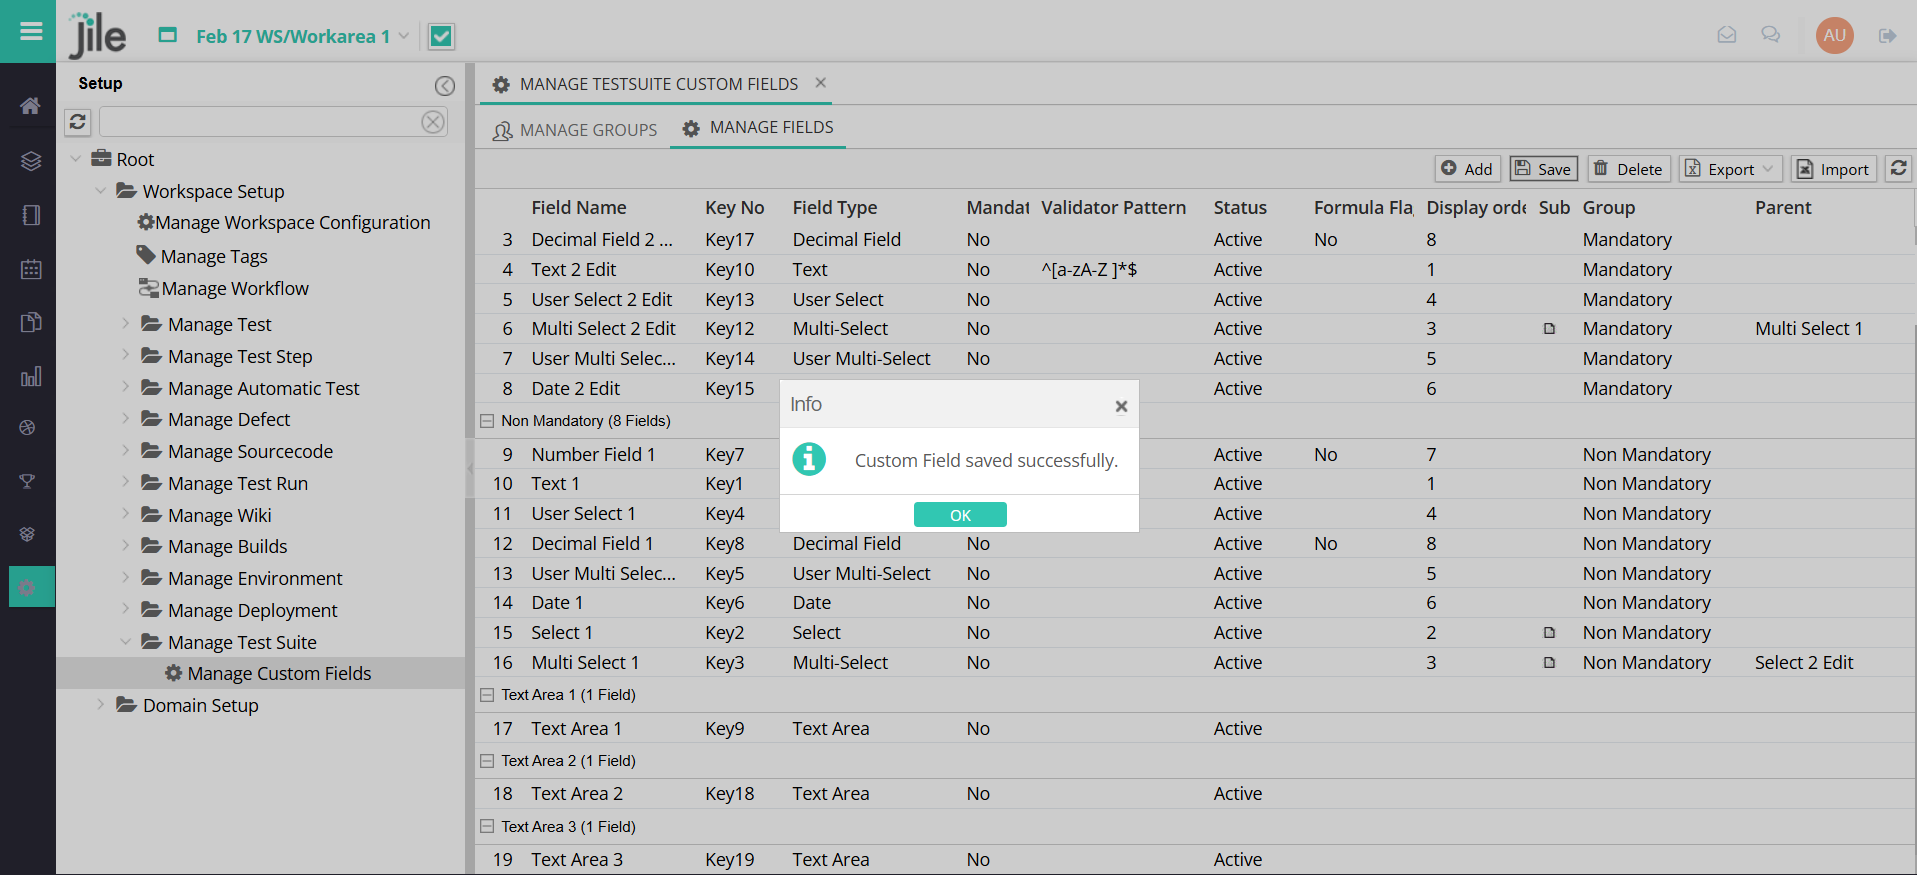Collapse the Setup panel with arrow icon
This screenshot has height=875, width=1917.
coord(445,86)
